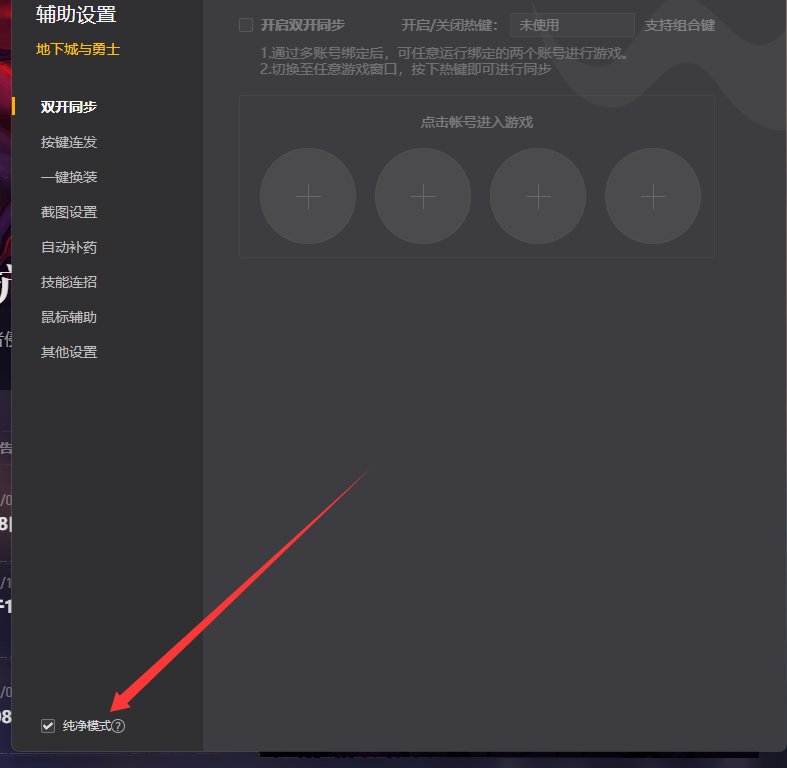The width and height of the screenshot is (787, 768).
Task: Click the help icon beside 纯净模式
Action: point(119,726)
